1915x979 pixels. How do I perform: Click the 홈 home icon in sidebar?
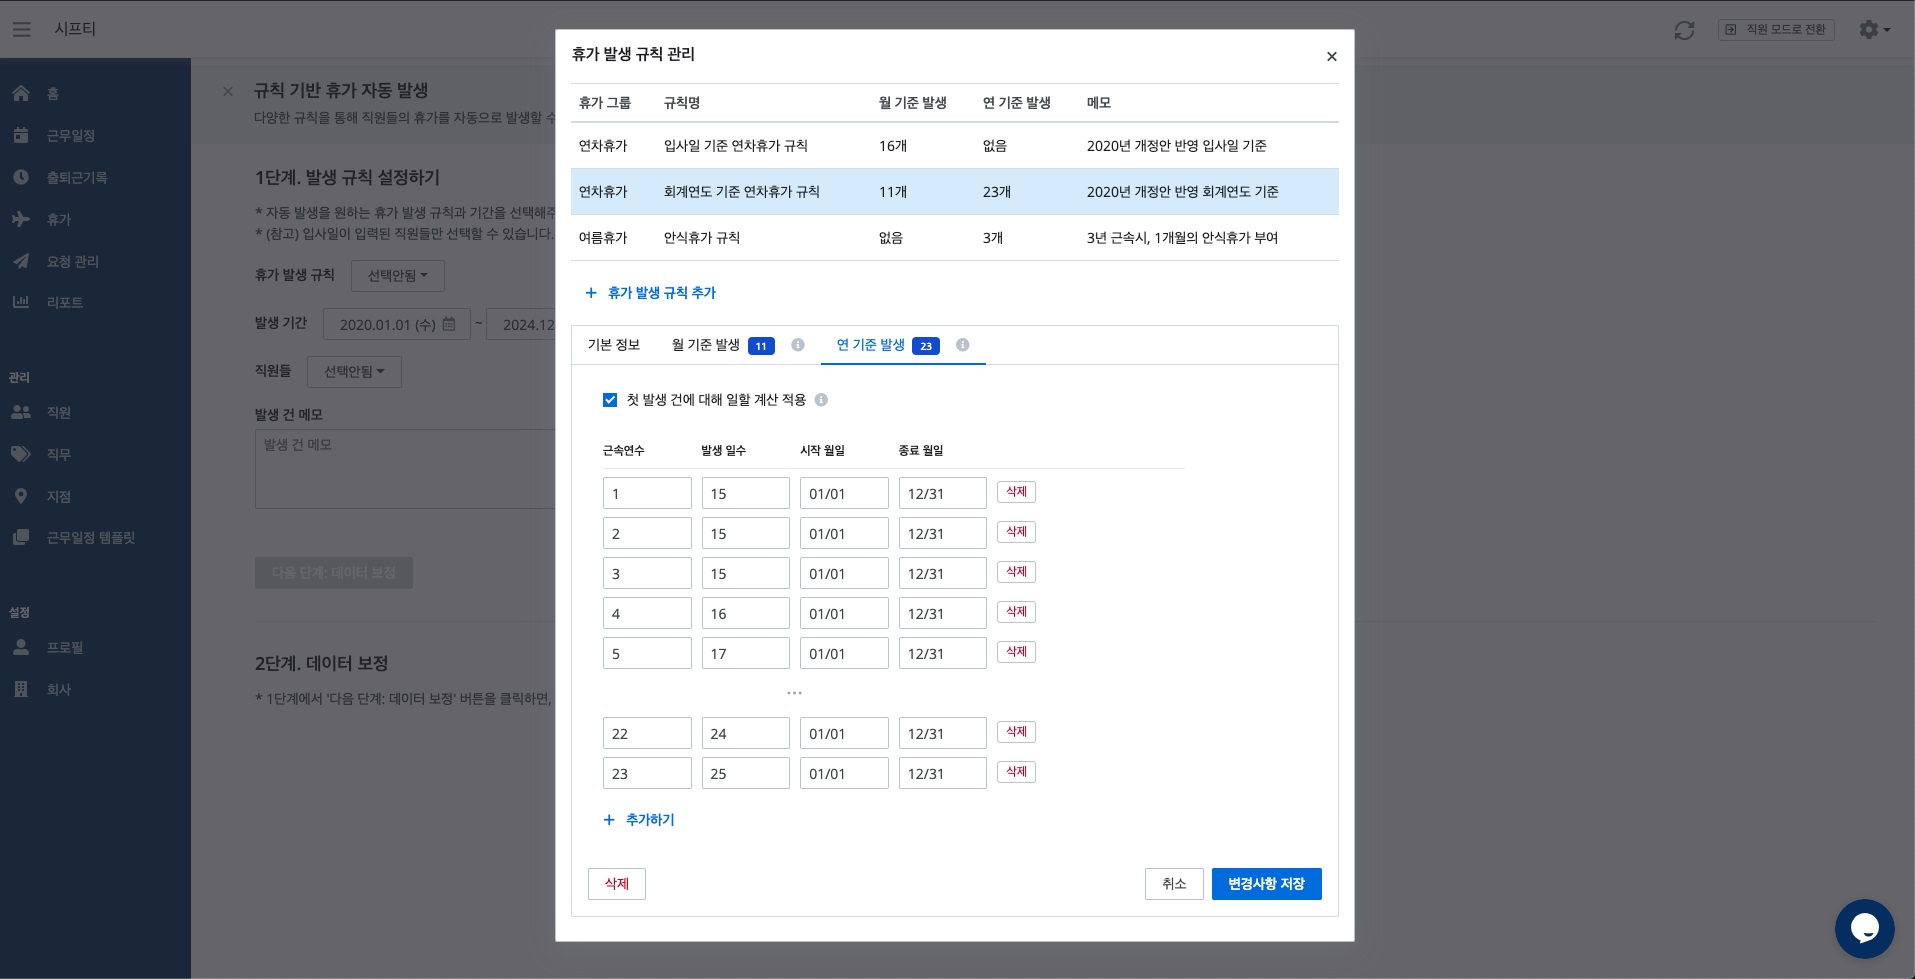(x=21, y=93)
